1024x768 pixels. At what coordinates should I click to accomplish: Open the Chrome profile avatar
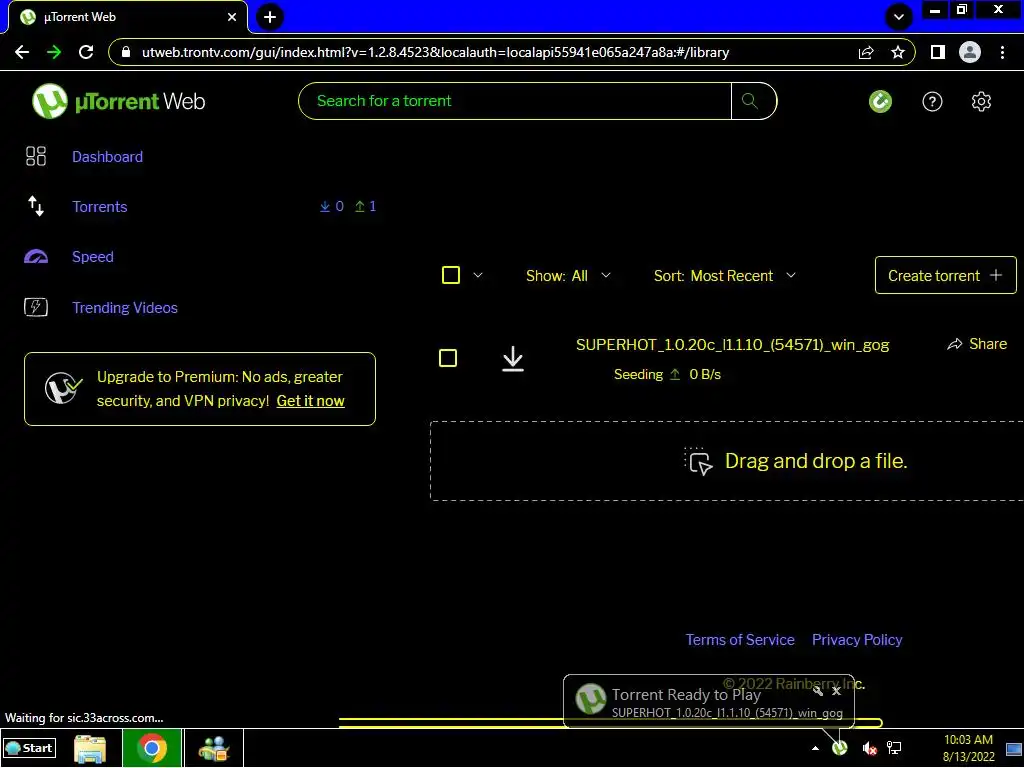pos(970,52)
